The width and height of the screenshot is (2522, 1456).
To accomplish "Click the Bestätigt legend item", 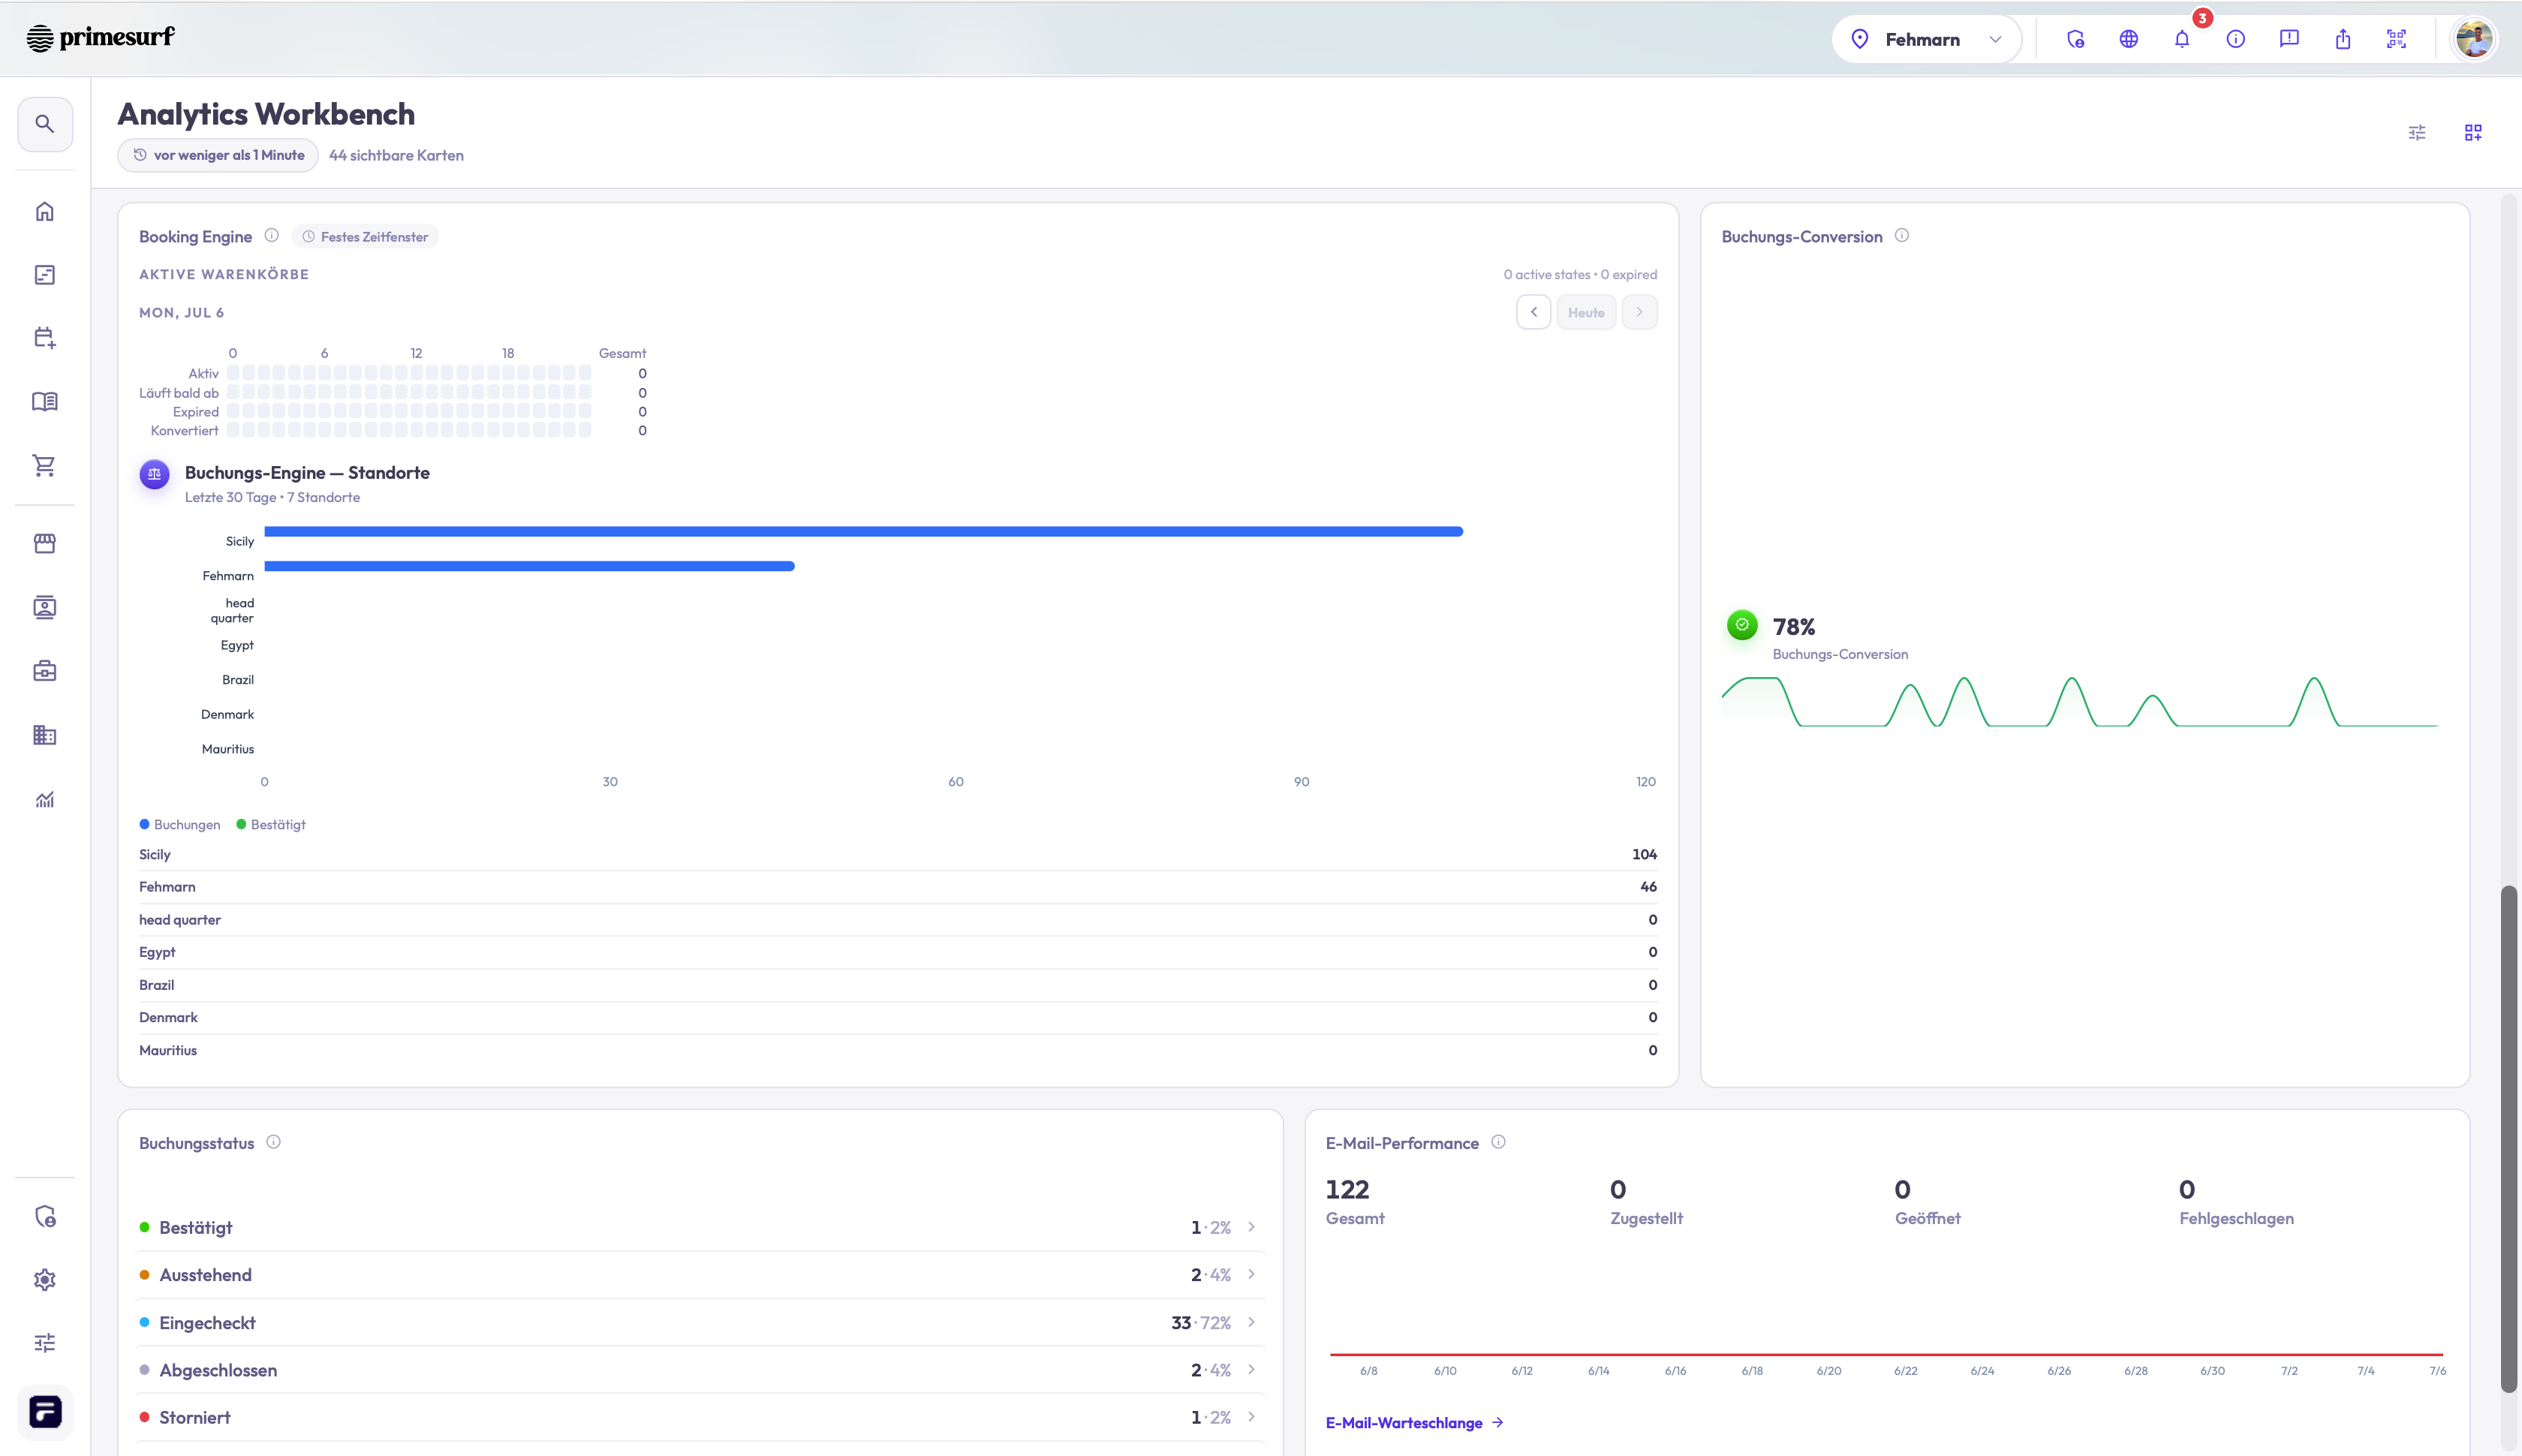I will click(x=271, y=824).
